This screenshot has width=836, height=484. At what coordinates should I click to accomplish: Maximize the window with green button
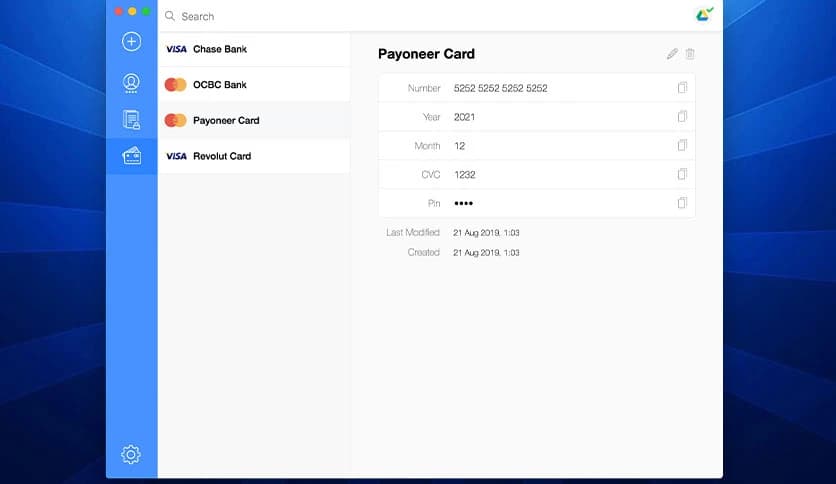[x=146, y=11]
